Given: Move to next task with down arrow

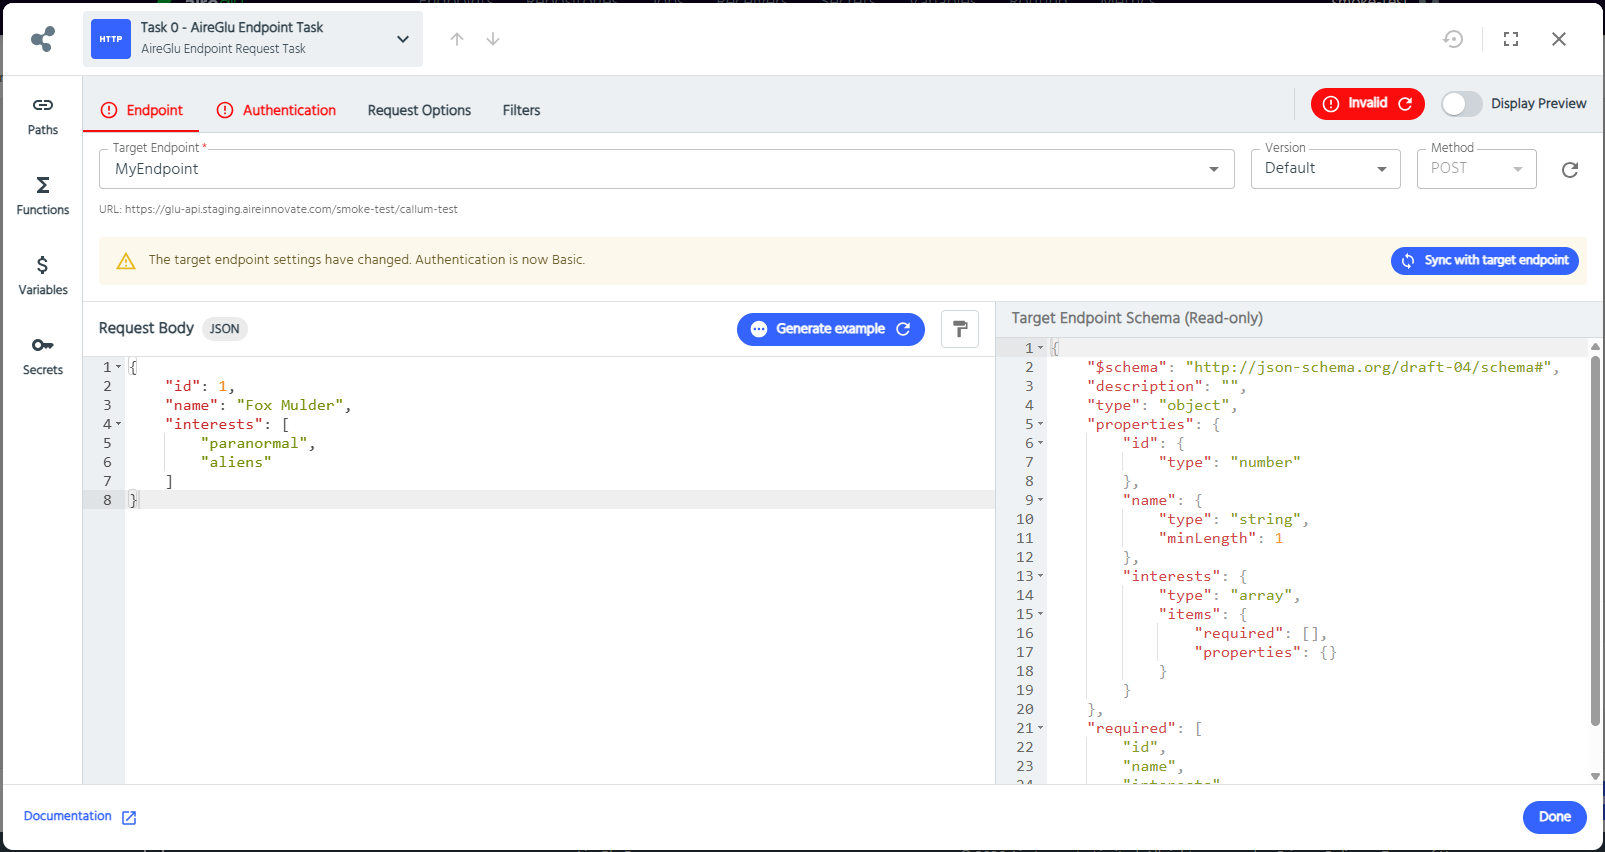Looking at the screenshot, I should point(493,39).
